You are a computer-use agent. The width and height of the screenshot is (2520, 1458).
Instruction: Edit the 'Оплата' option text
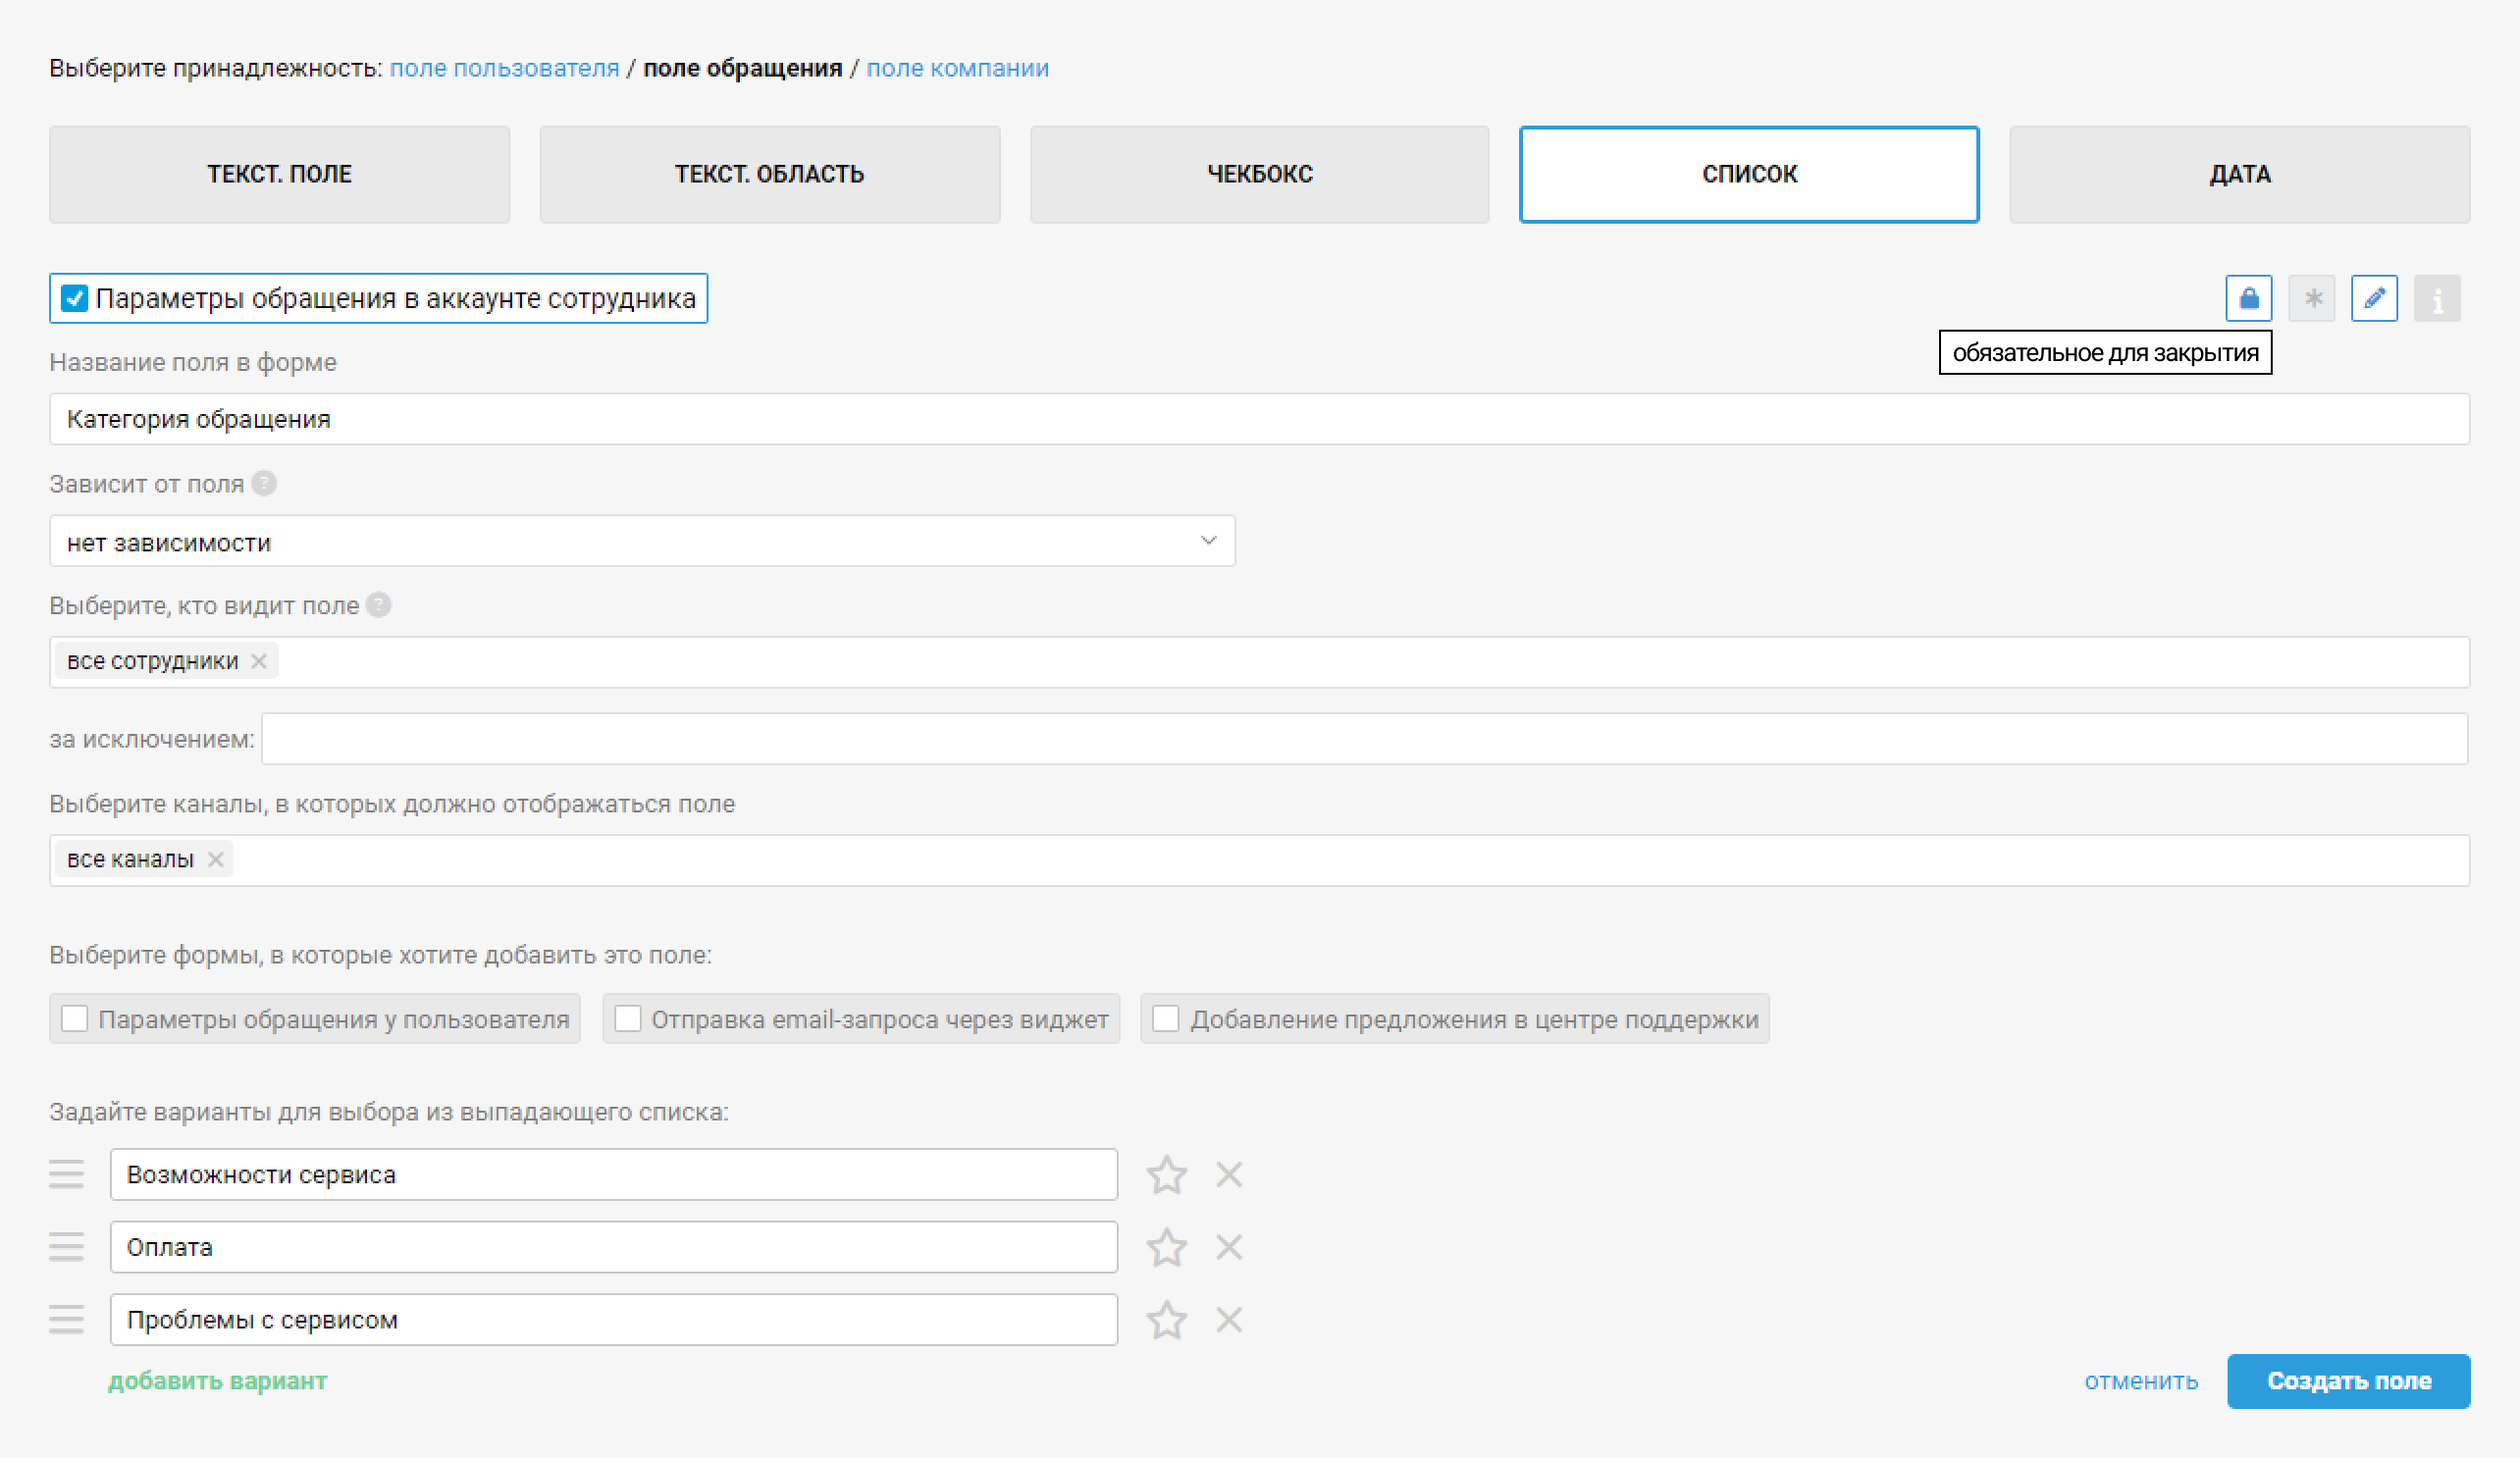click(613, 1247)
